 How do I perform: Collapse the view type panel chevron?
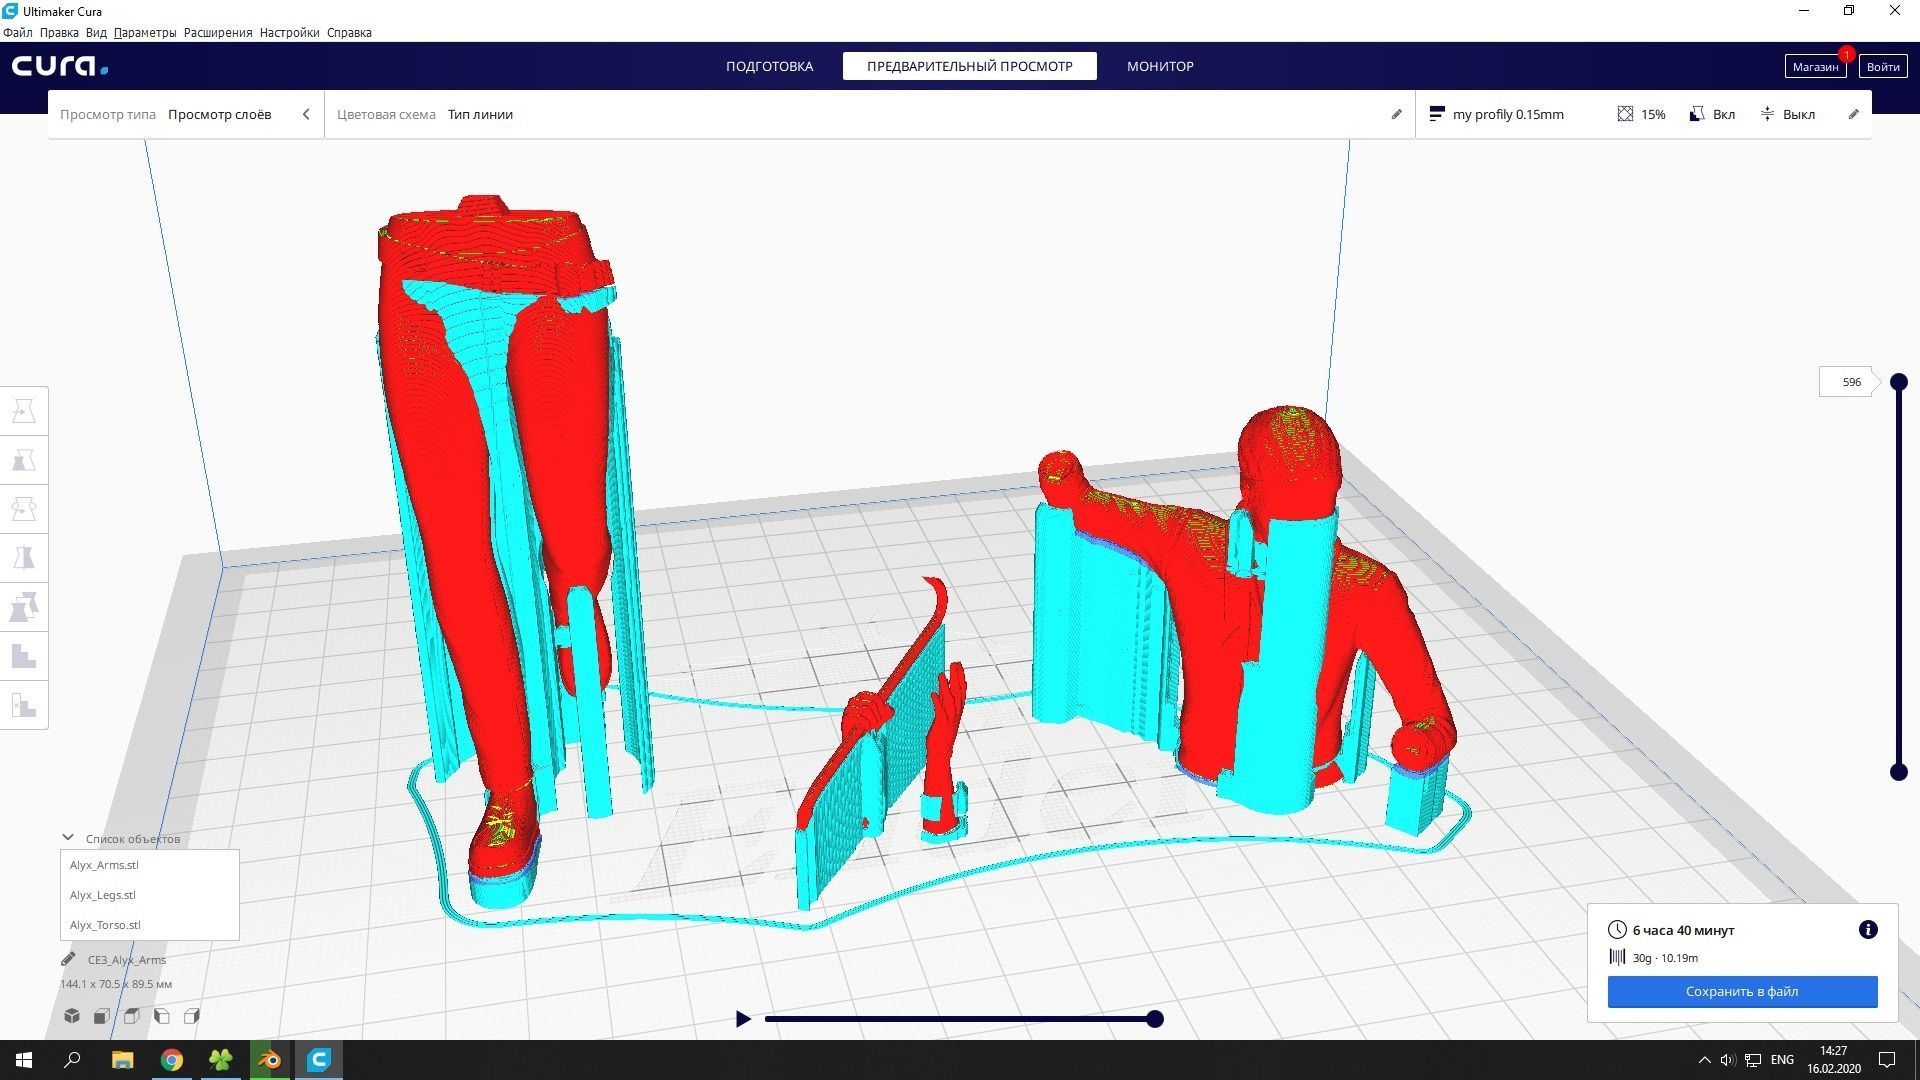[306, 114]
